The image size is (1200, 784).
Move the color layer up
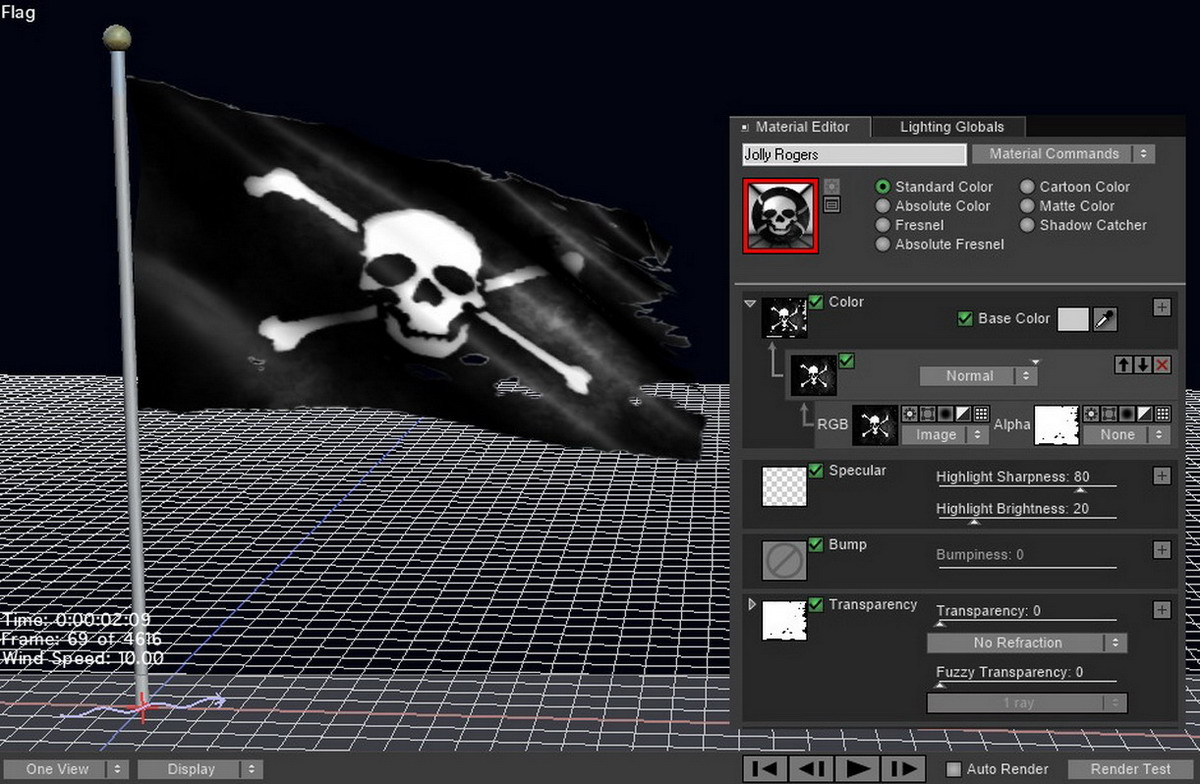tap(1123, 366)
